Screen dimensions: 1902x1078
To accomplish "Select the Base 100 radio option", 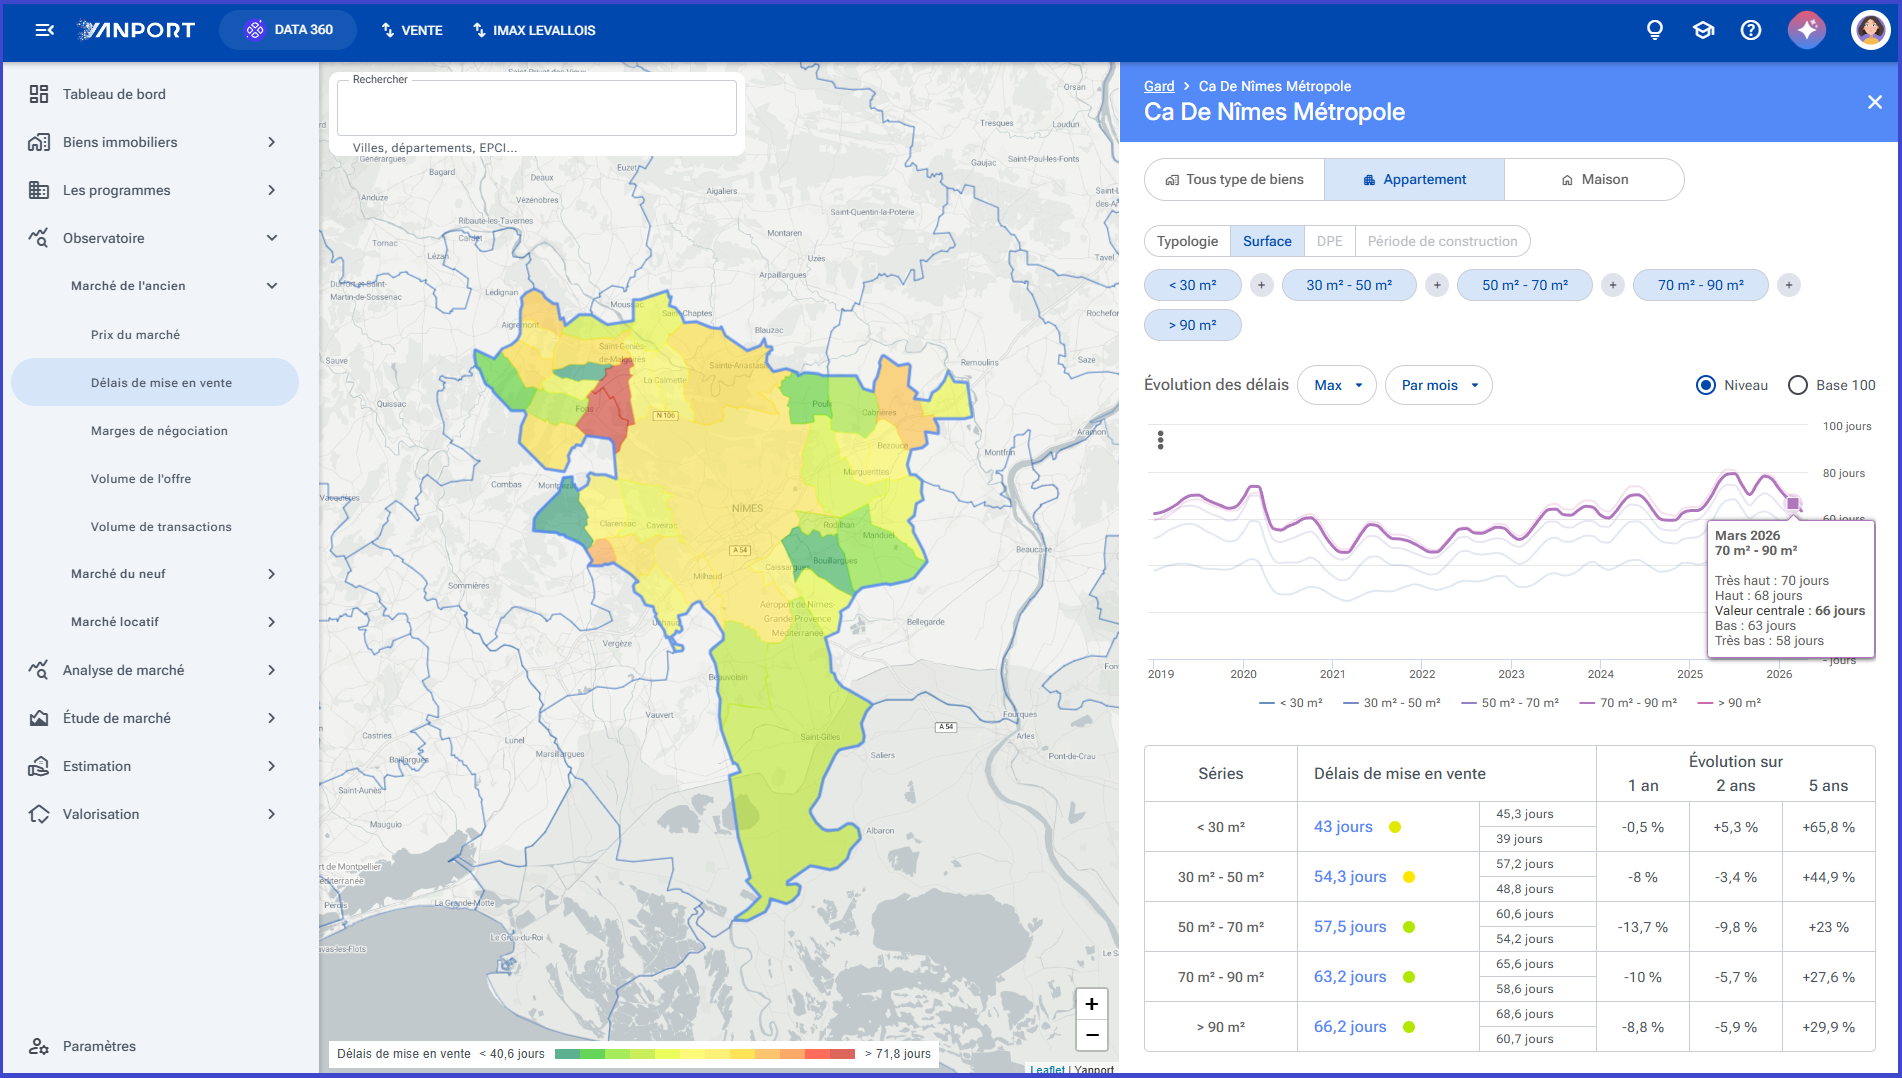I will pyautogui.click(x=1798, y=385).
